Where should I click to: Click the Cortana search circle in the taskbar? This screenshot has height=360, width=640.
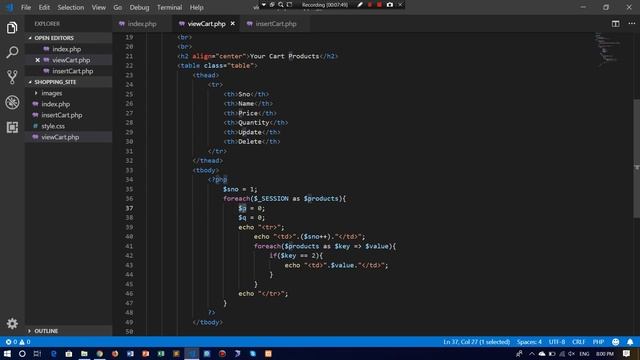[x=22, y=354]
